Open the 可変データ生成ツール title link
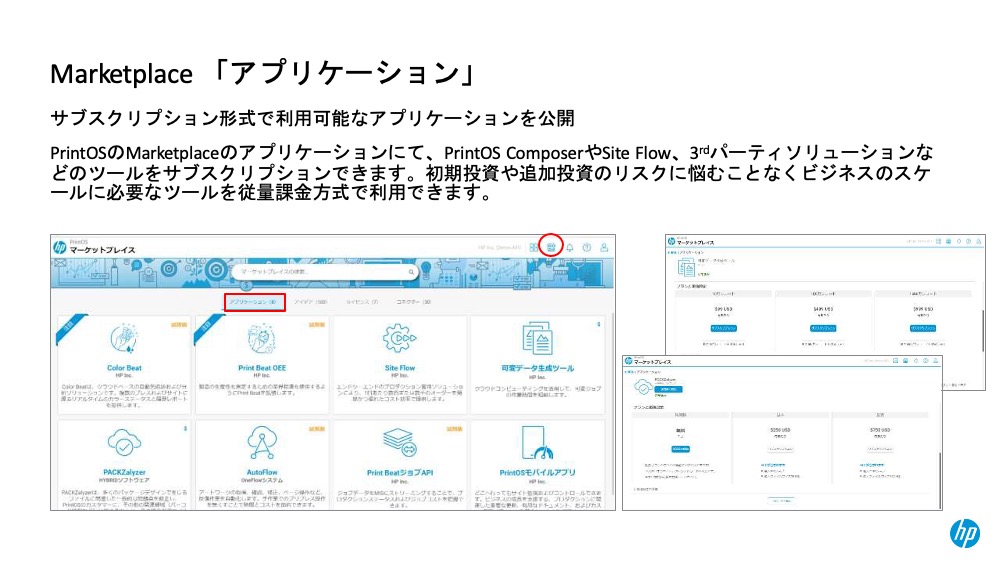 click(537, 368)
